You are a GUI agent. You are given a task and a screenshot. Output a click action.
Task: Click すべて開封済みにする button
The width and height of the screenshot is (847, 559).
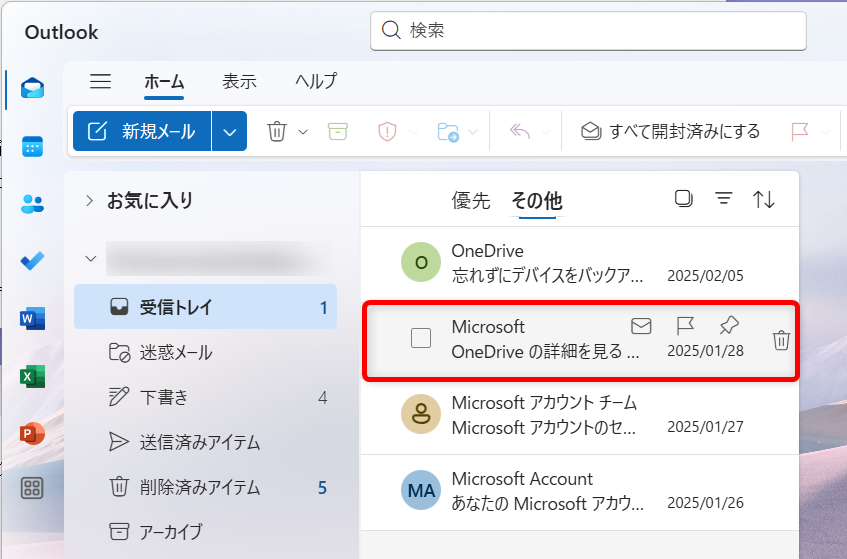[671, 131]
